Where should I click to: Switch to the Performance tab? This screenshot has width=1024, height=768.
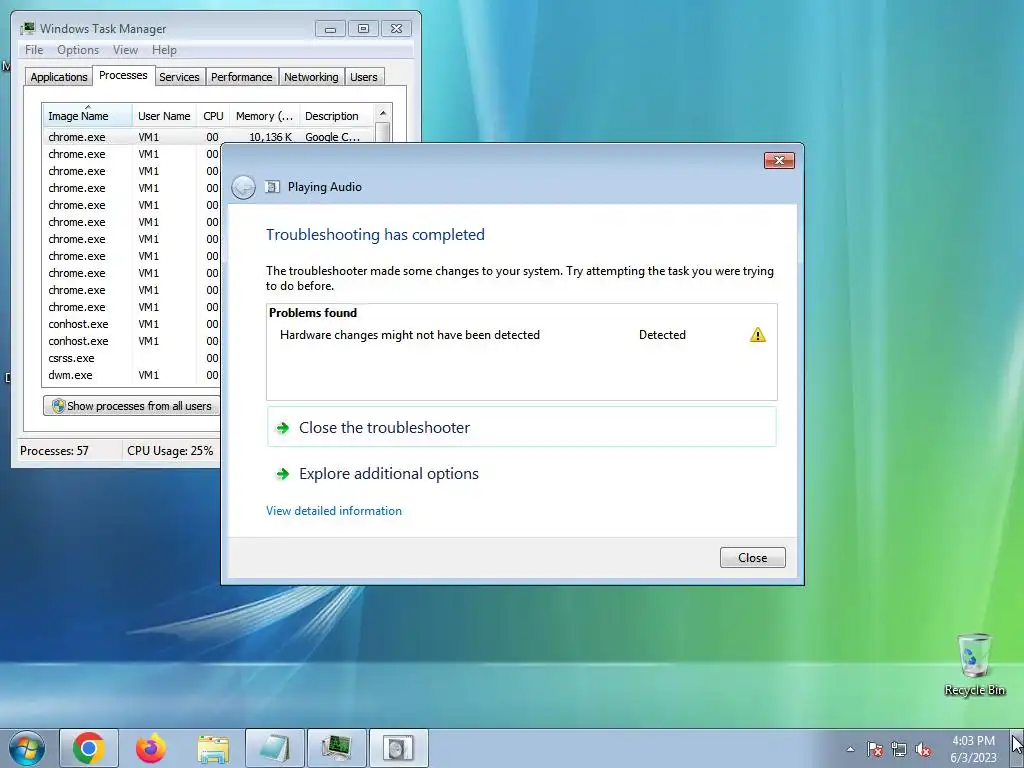click(x=242, y=77)
